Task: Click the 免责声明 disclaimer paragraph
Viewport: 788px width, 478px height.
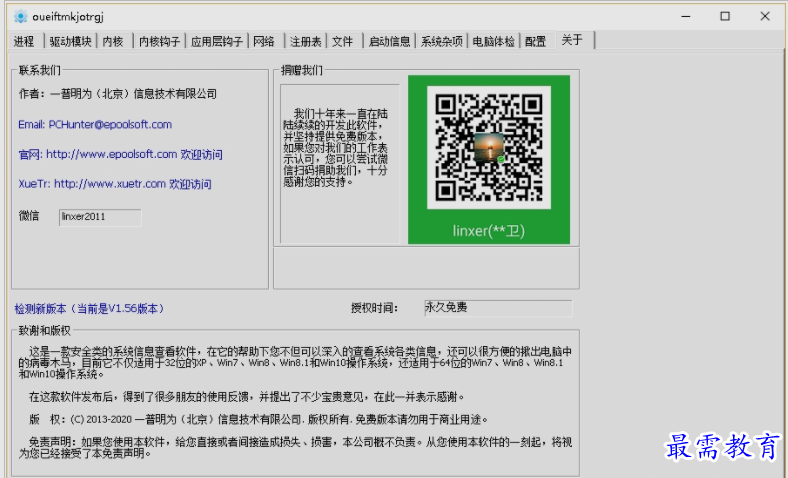Action: pos(296,447)
